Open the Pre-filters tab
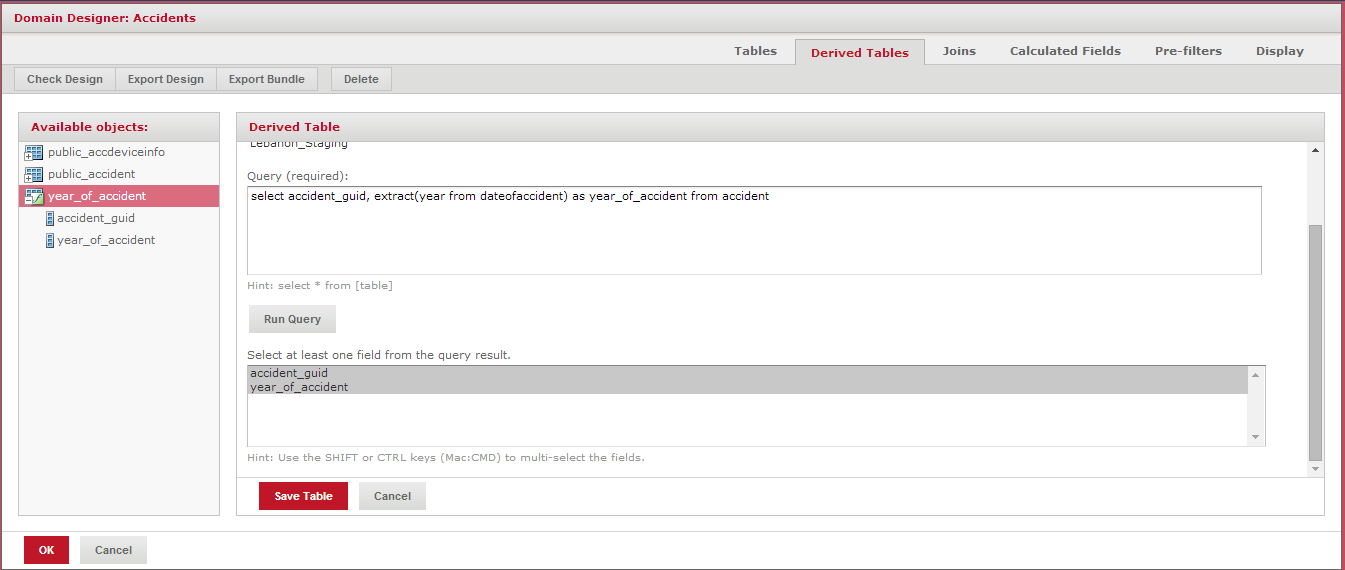This screenshot has height=570, width=1345. point(1188,51)
